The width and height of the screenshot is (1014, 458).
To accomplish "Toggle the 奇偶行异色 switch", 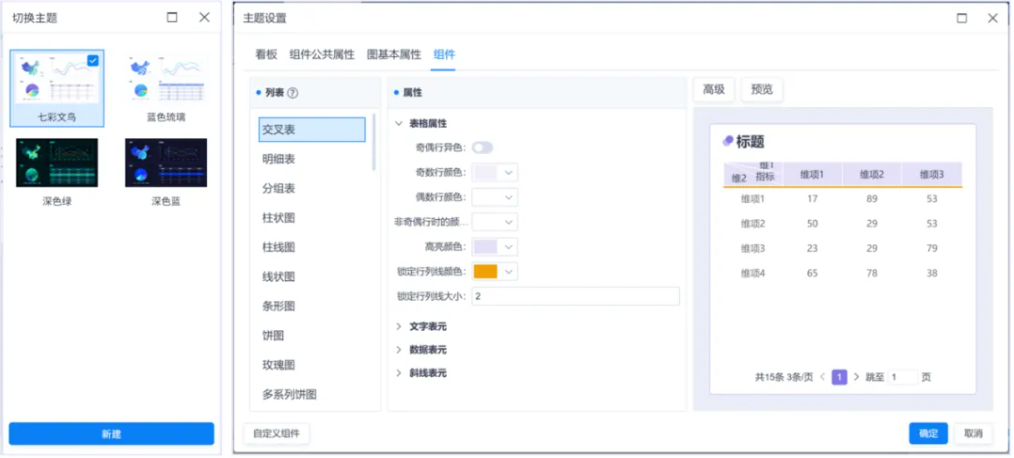I will click(x=483, y=147).
